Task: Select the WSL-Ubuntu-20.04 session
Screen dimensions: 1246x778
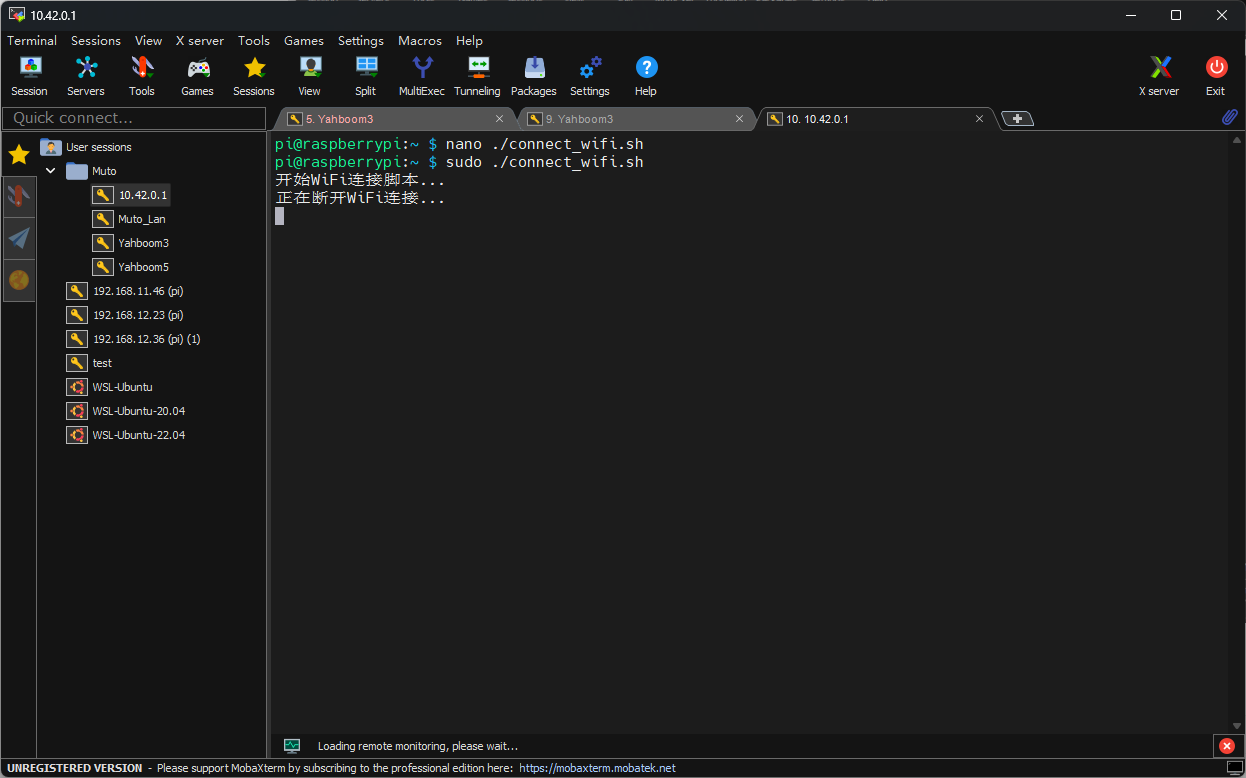Action: [x=138, y=411]
